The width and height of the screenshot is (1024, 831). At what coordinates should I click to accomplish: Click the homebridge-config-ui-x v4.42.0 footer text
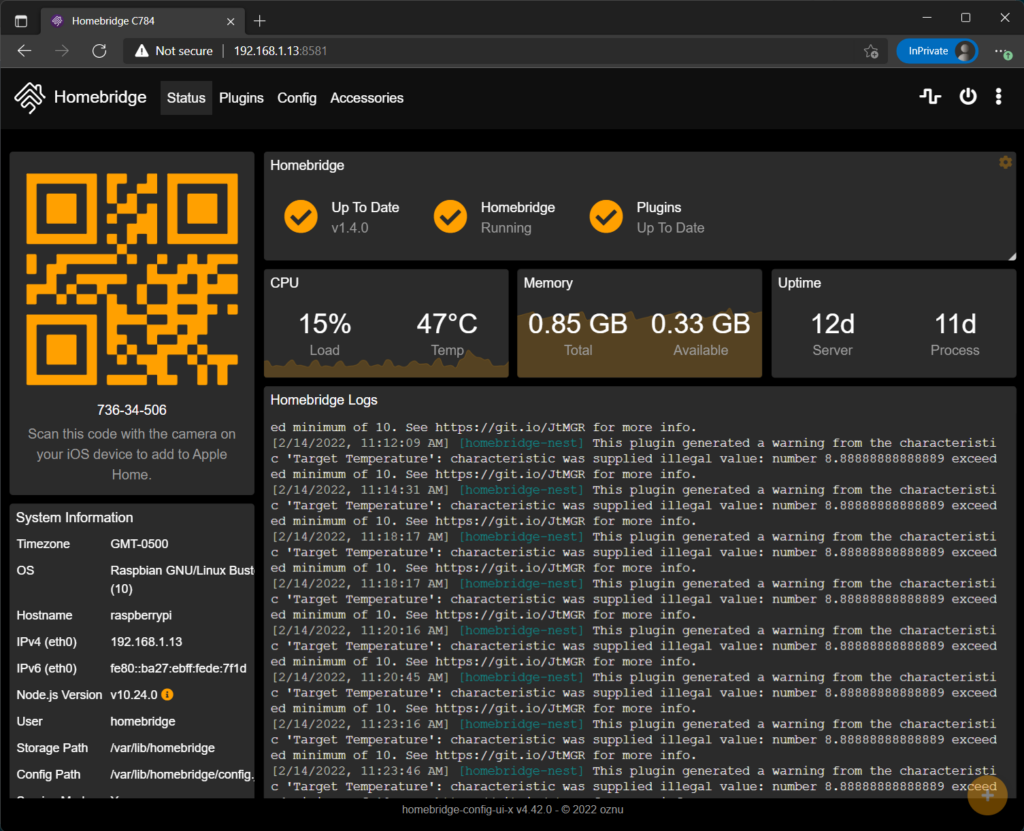click(x=513, y=809)
